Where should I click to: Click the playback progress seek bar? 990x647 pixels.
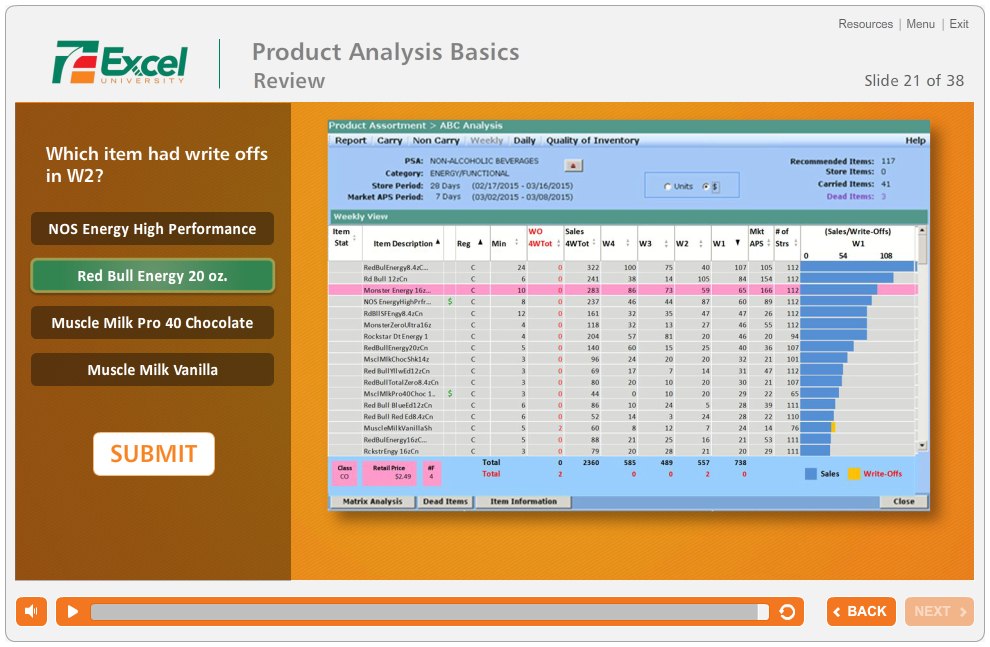(x=430, y=612)
